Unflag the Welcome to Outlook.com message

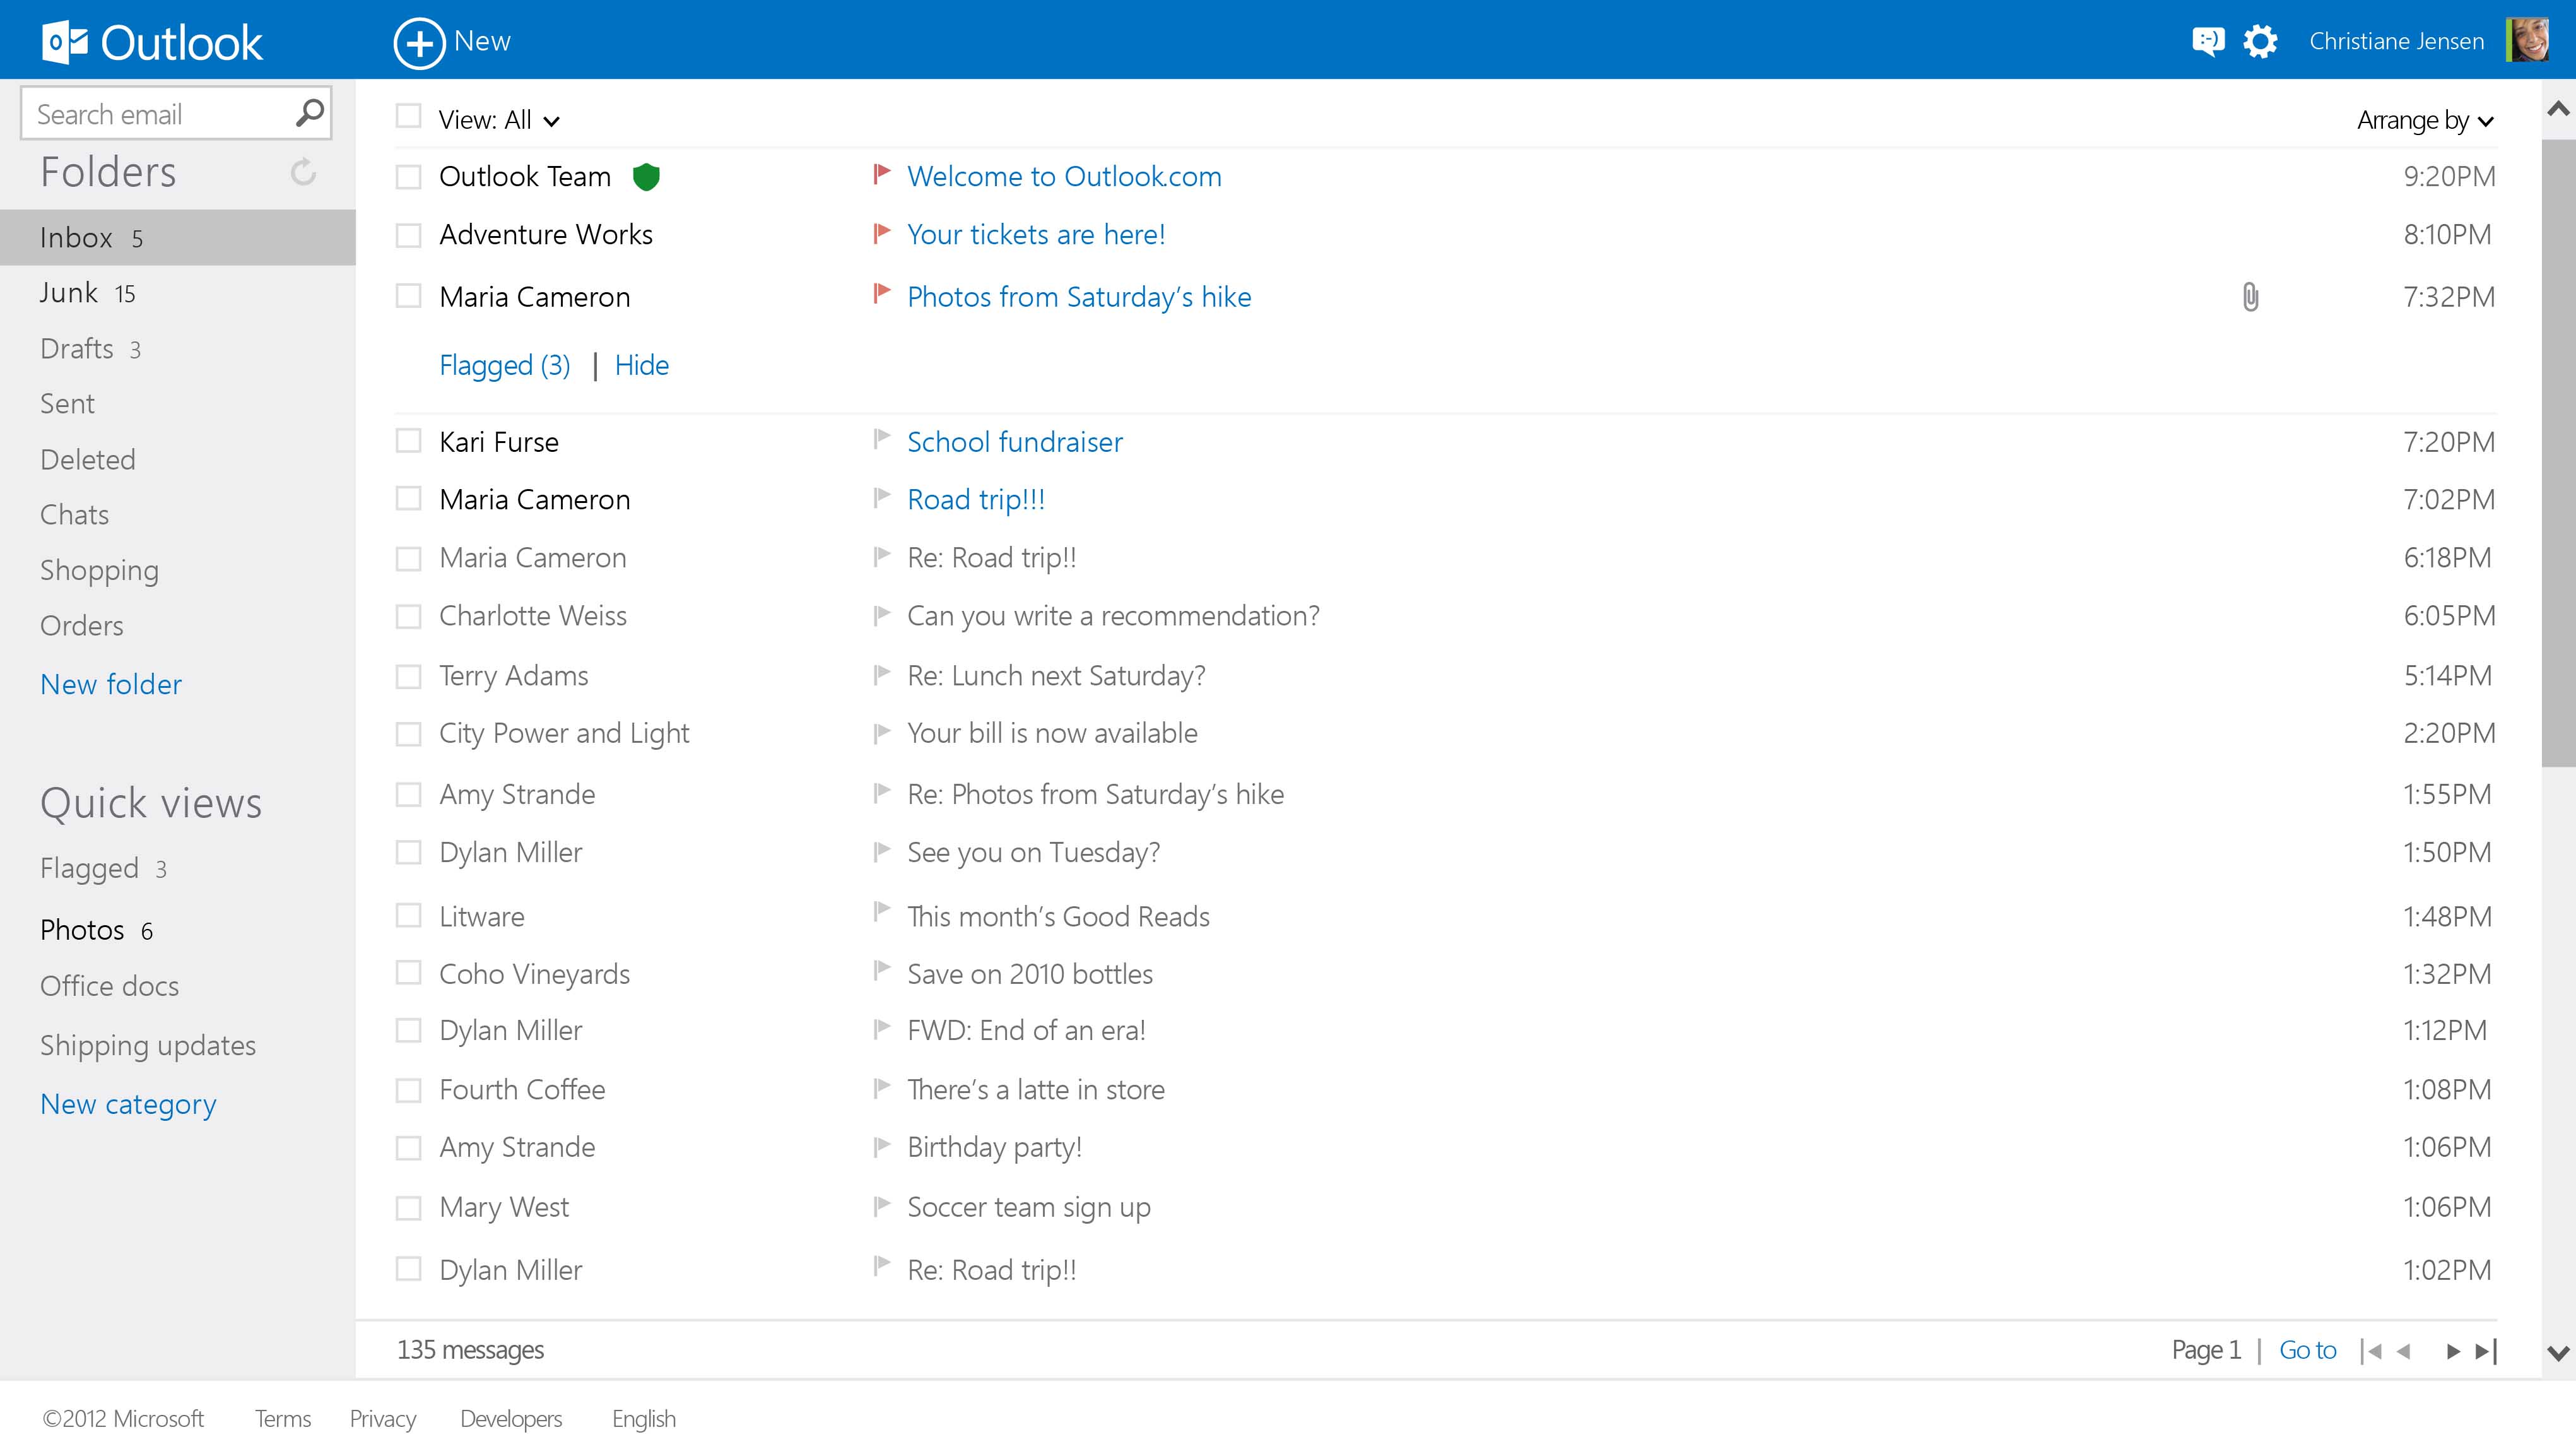[x=881, y=175]
